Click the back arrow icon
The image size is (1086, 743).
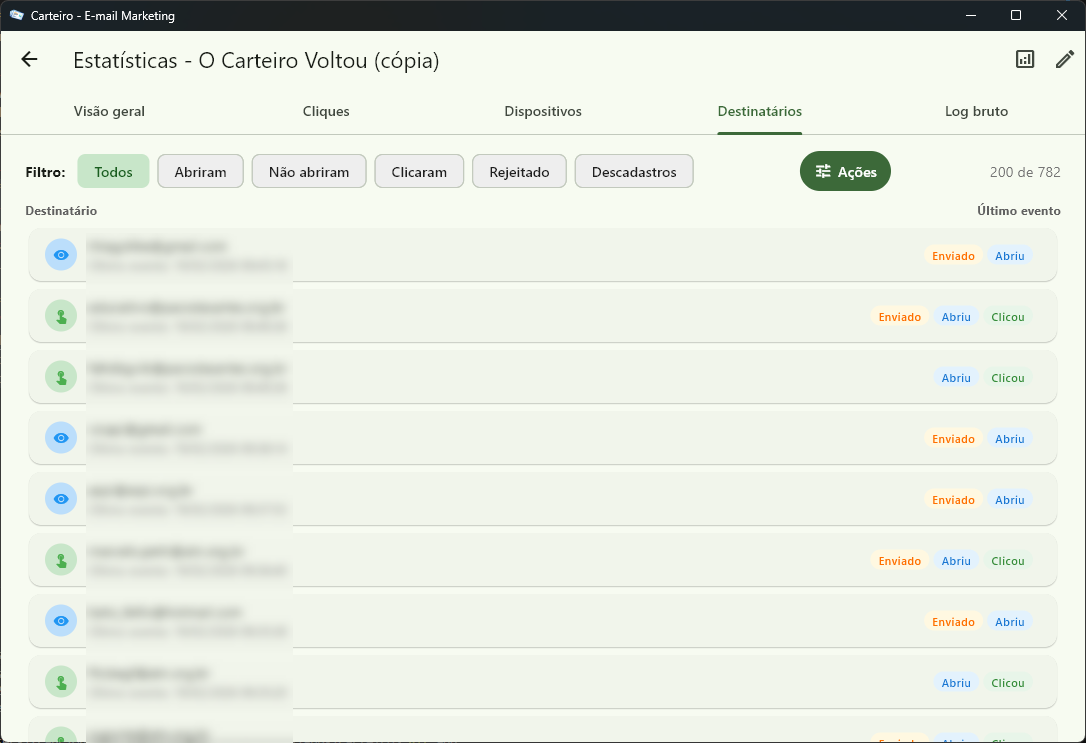[x=29, y=60]
